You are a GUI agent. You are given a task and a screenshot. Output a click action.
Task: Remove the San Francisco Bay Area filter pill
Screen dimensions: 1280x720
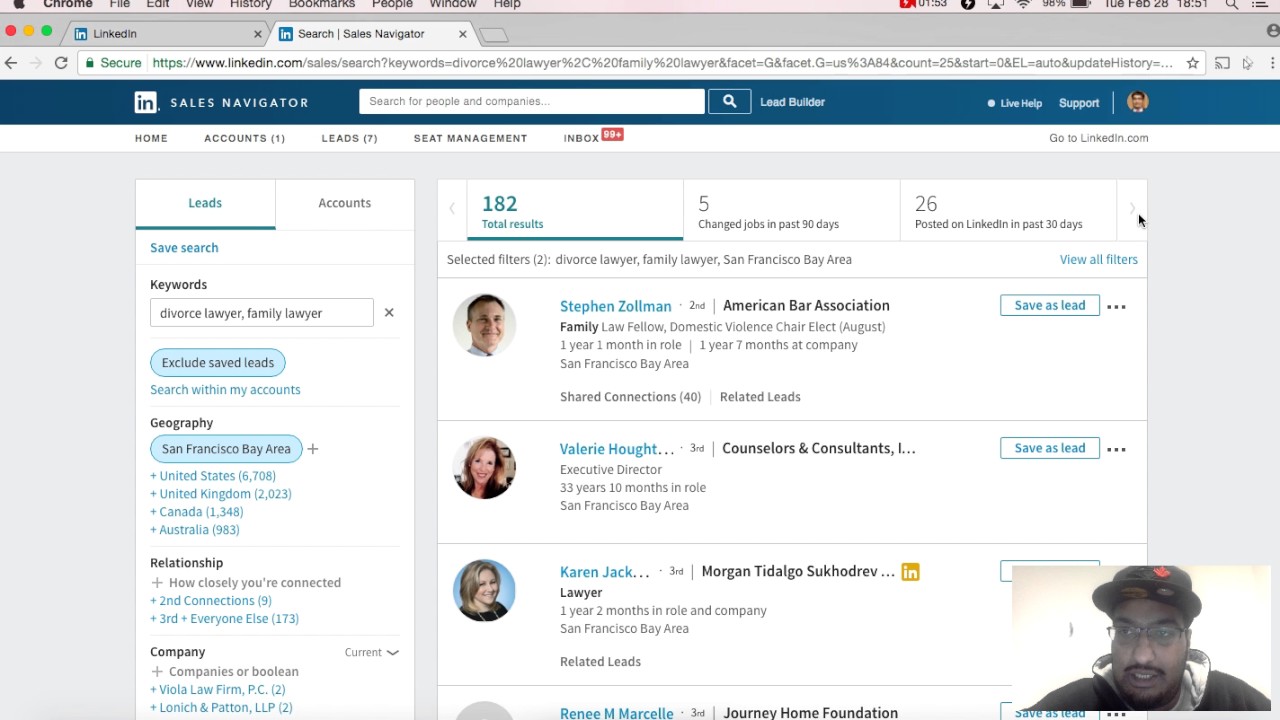click(226, 449)
